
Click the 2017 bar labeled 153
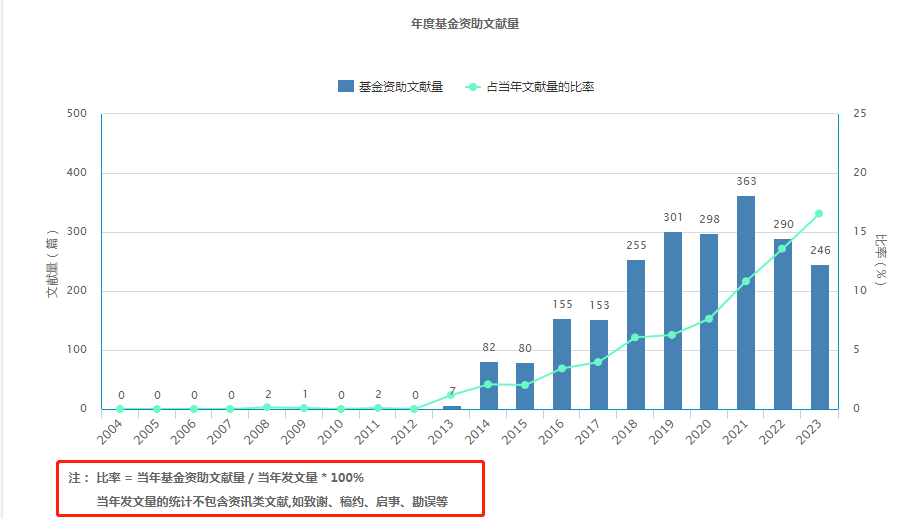click(x=599, y=365)
